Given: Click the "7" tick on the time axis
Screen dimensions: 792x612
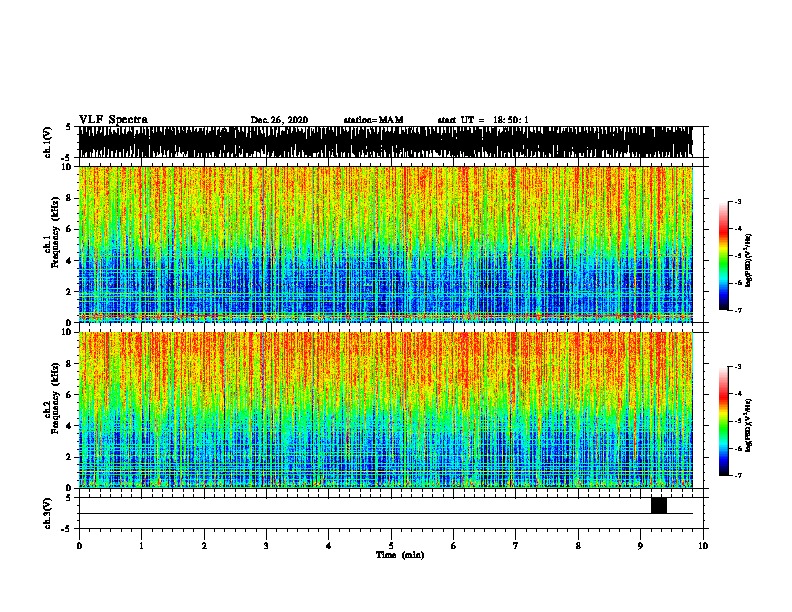Looking at the screenshot, I should coord(516,546).
